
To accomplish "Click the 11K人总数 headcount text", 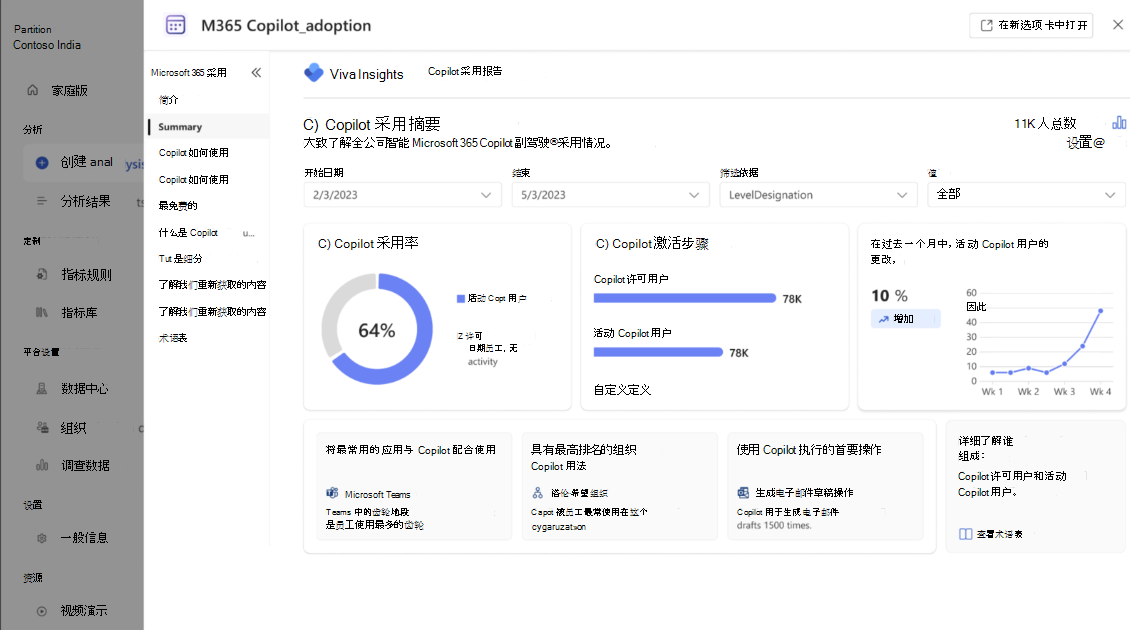I will pyautogui.click(x=1045, y=123).
